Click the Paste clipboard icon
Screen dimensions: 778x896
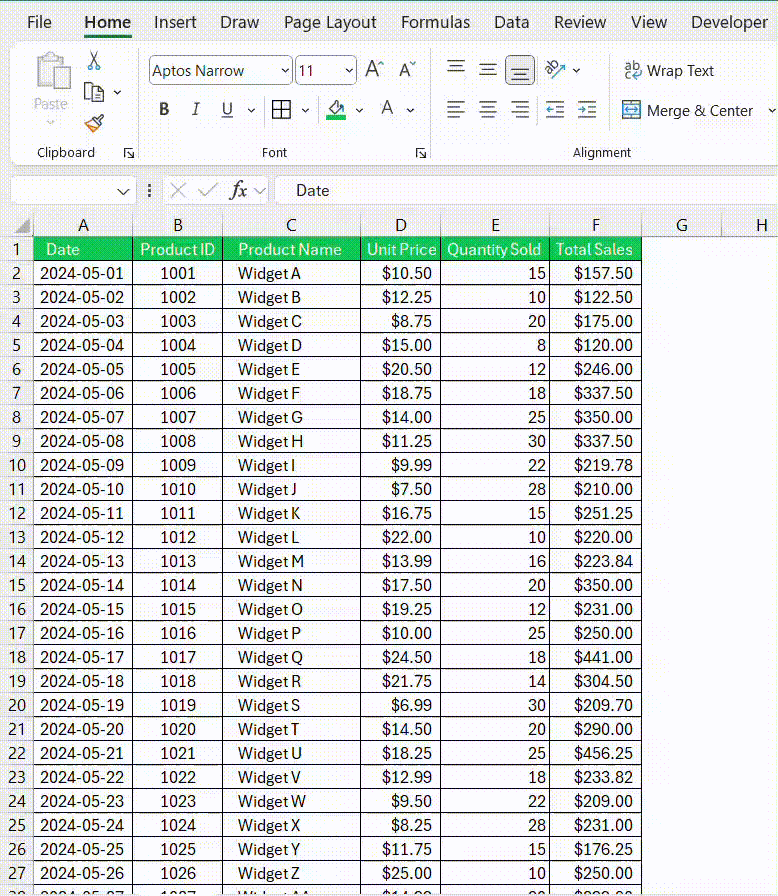coord(53,71)
